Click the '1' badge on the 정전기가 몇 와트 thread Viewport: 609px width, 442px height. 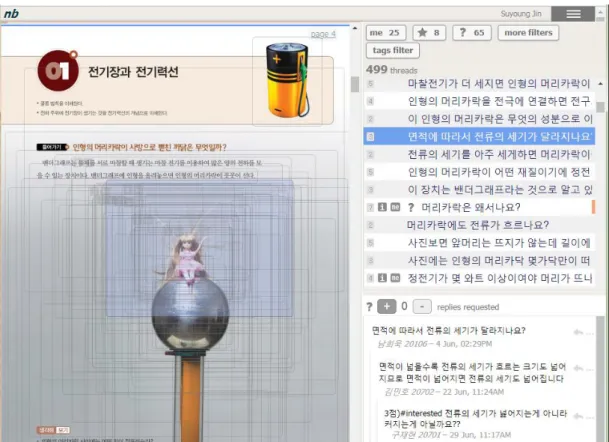coord(382,278)
